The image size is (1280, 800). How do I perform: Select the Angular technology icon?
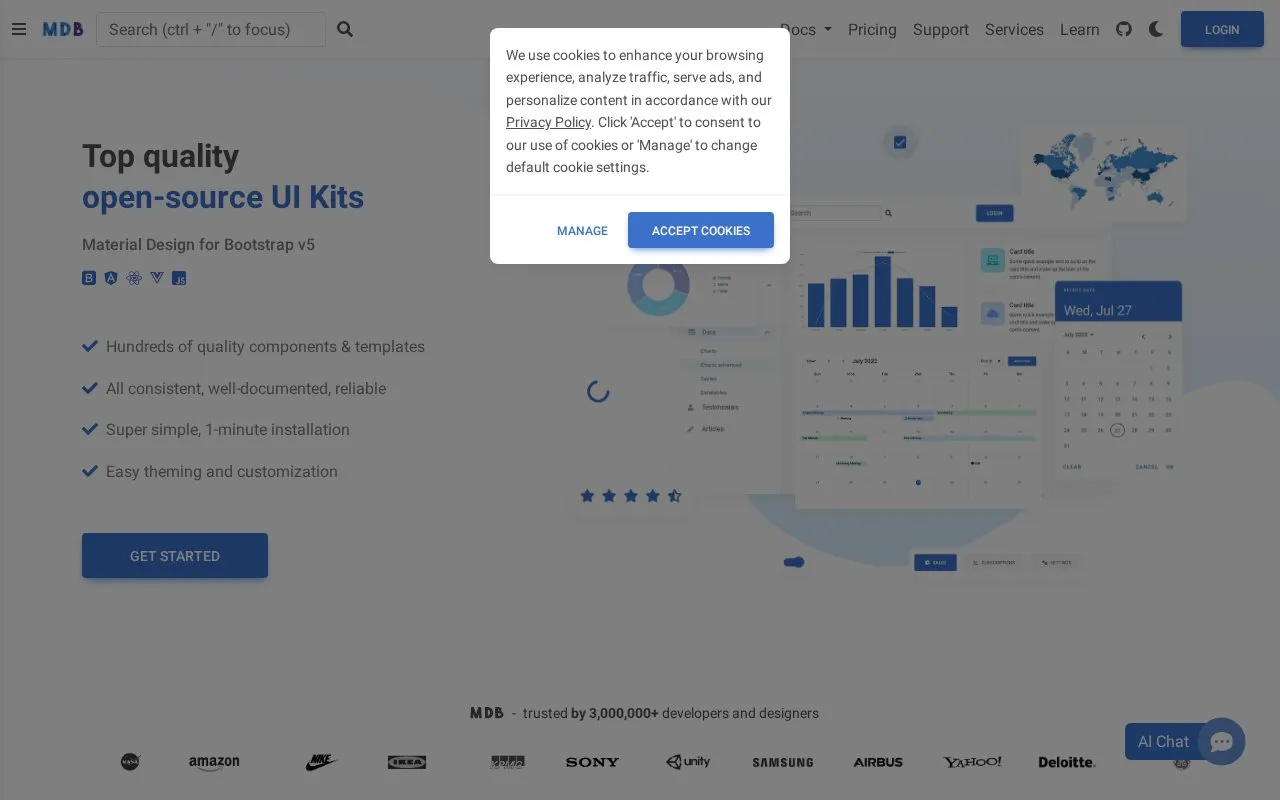pyautogui.click(x=111, y=278)
